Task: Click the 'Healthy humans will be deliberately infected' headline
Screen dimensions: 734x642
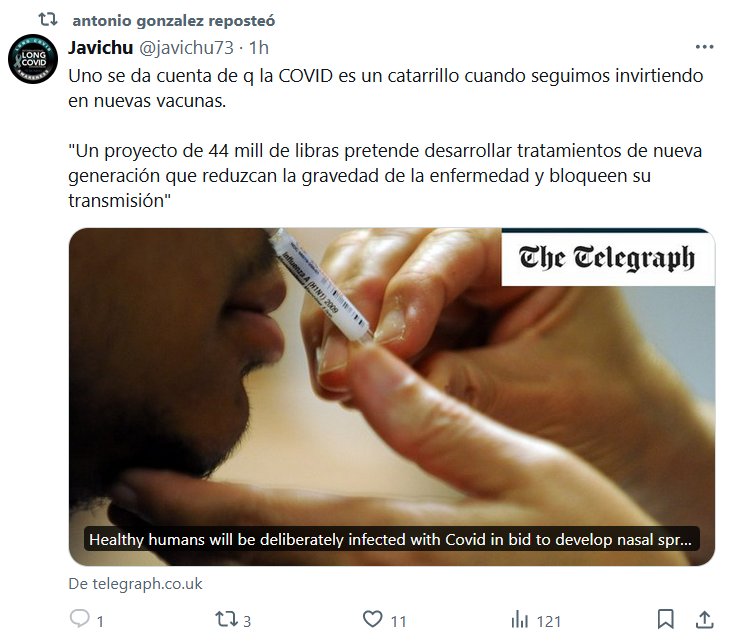Action: (391, 539)
